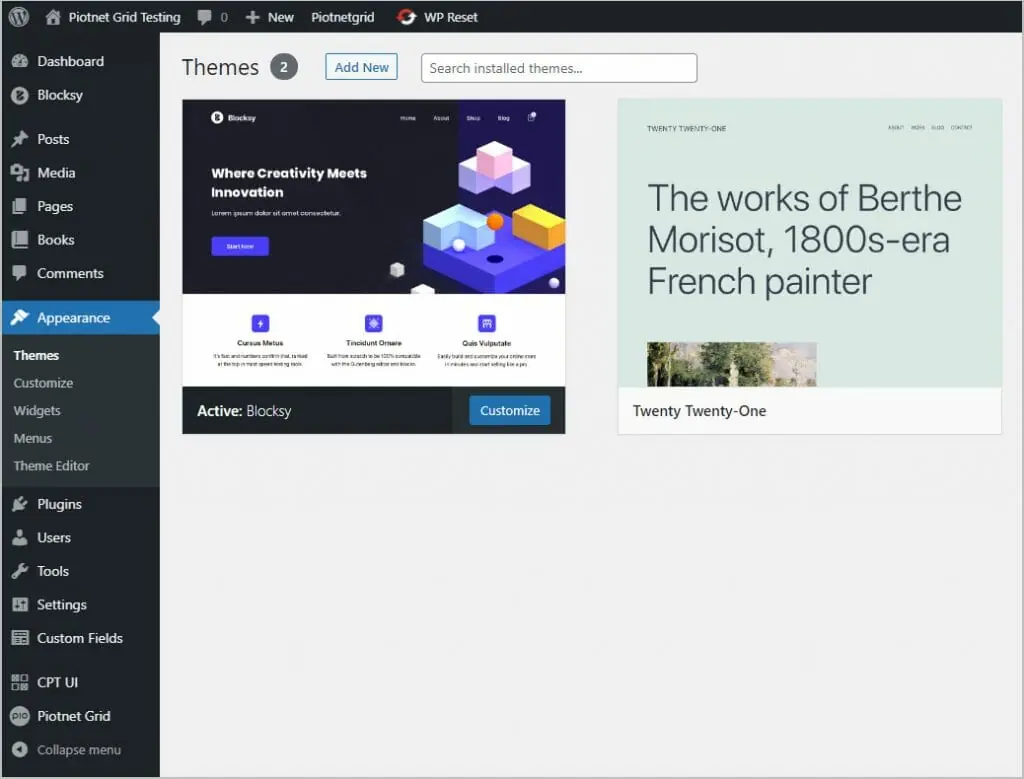Open the Piotnetgrid admin bar menu
The width and height of the screenshot is (1024, 779).
pos(343,16)
